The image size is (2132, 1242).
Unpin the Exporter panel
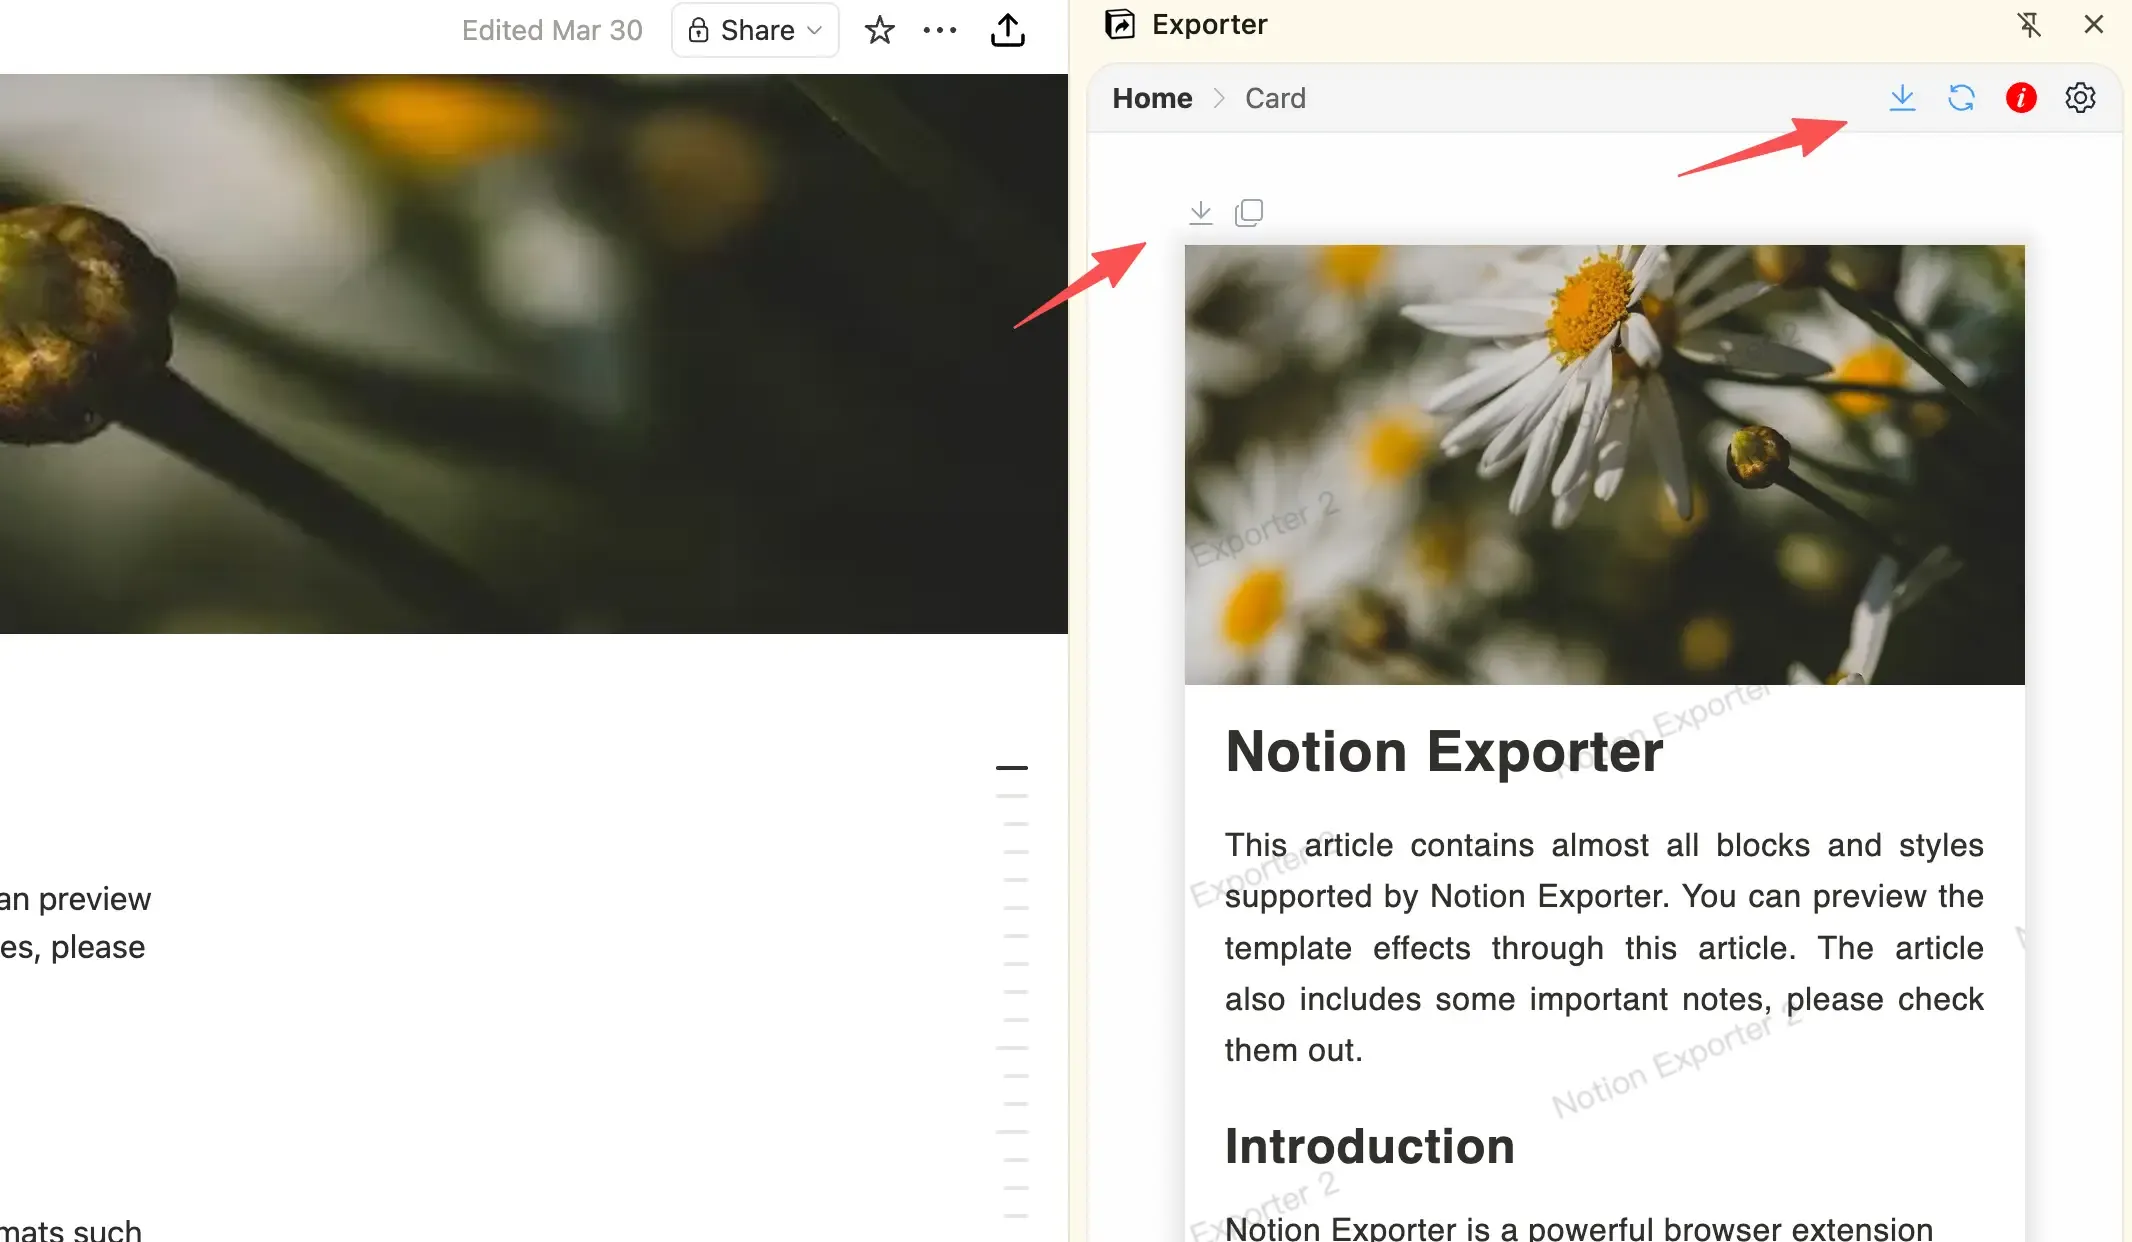pyautogui.click(x=2031, y=25)
